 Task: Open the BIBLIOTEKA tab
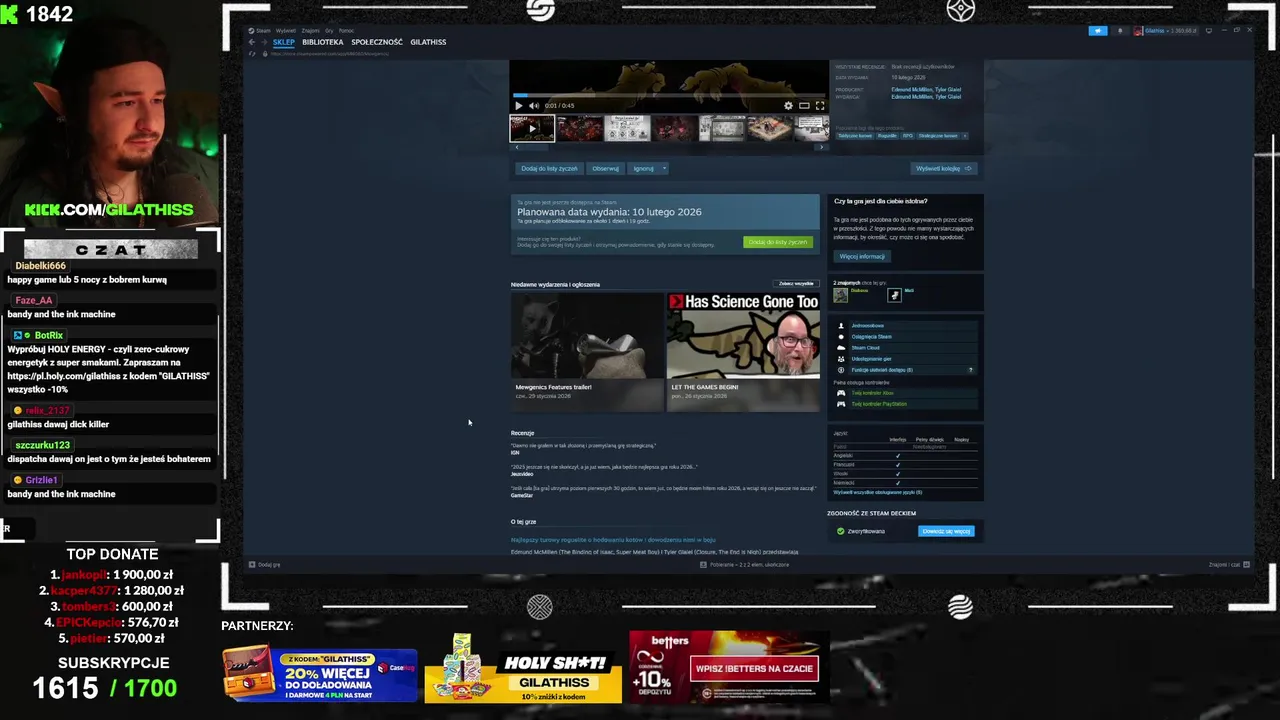[x=323, y=42]
